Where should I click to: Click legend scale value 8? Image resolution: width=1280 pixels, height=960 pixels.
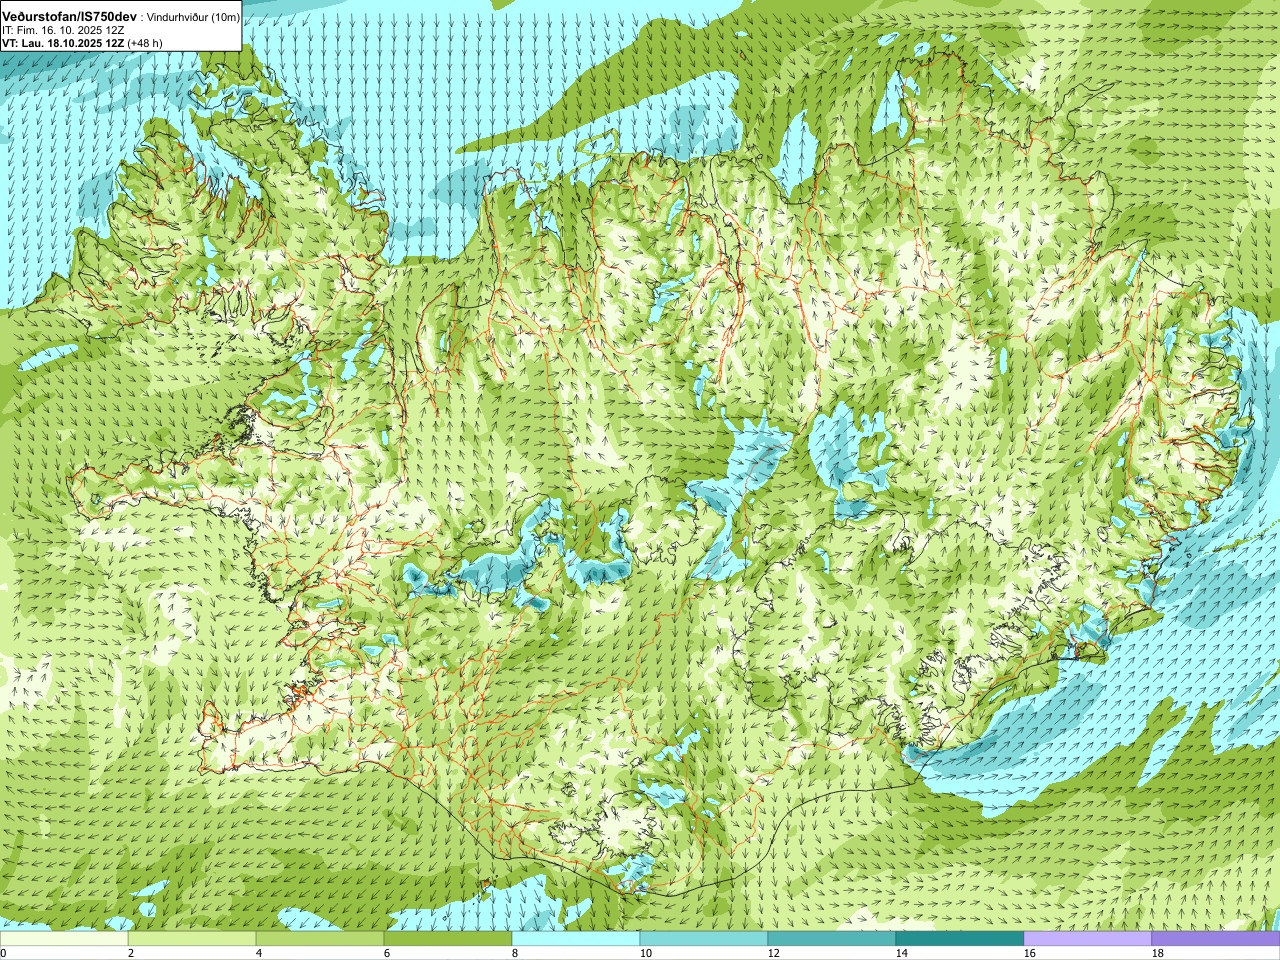click(x=515, y=953)
